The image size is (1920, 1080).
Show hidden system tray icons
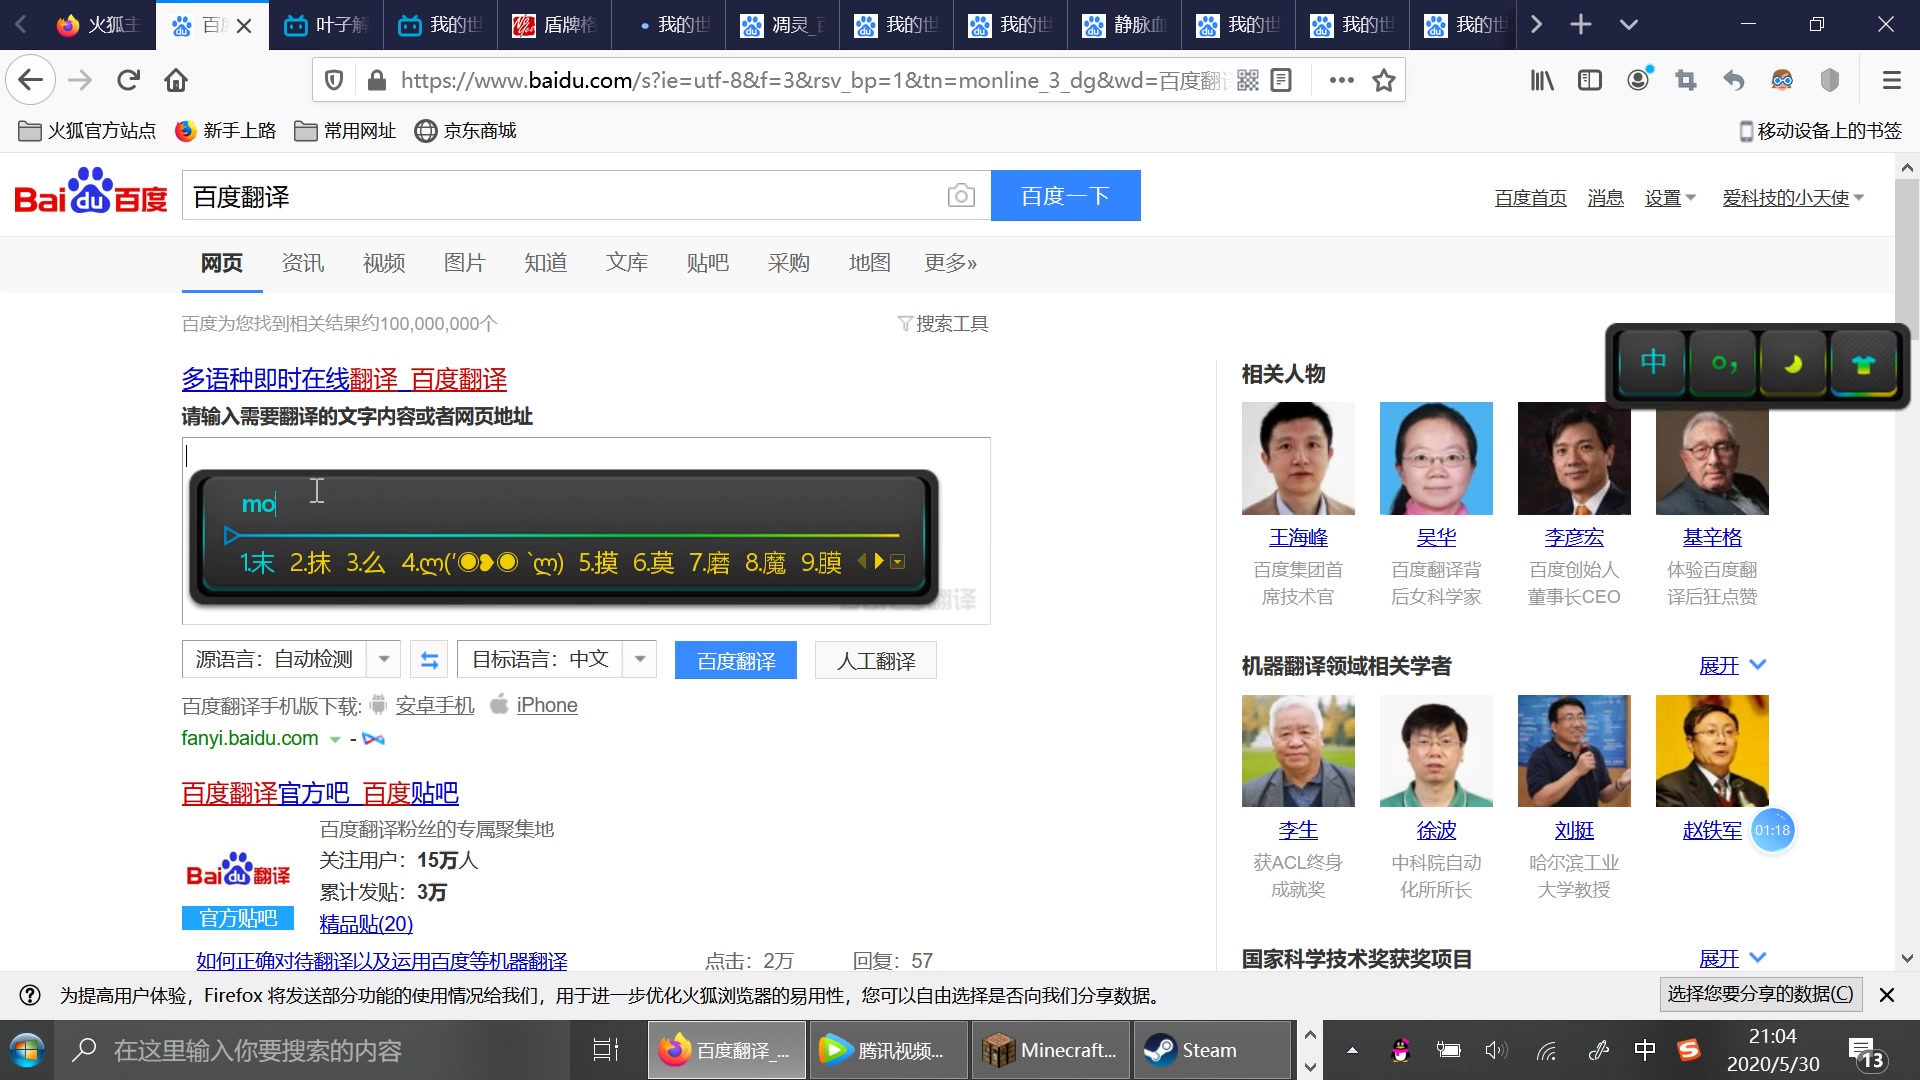point(1352,1050)
